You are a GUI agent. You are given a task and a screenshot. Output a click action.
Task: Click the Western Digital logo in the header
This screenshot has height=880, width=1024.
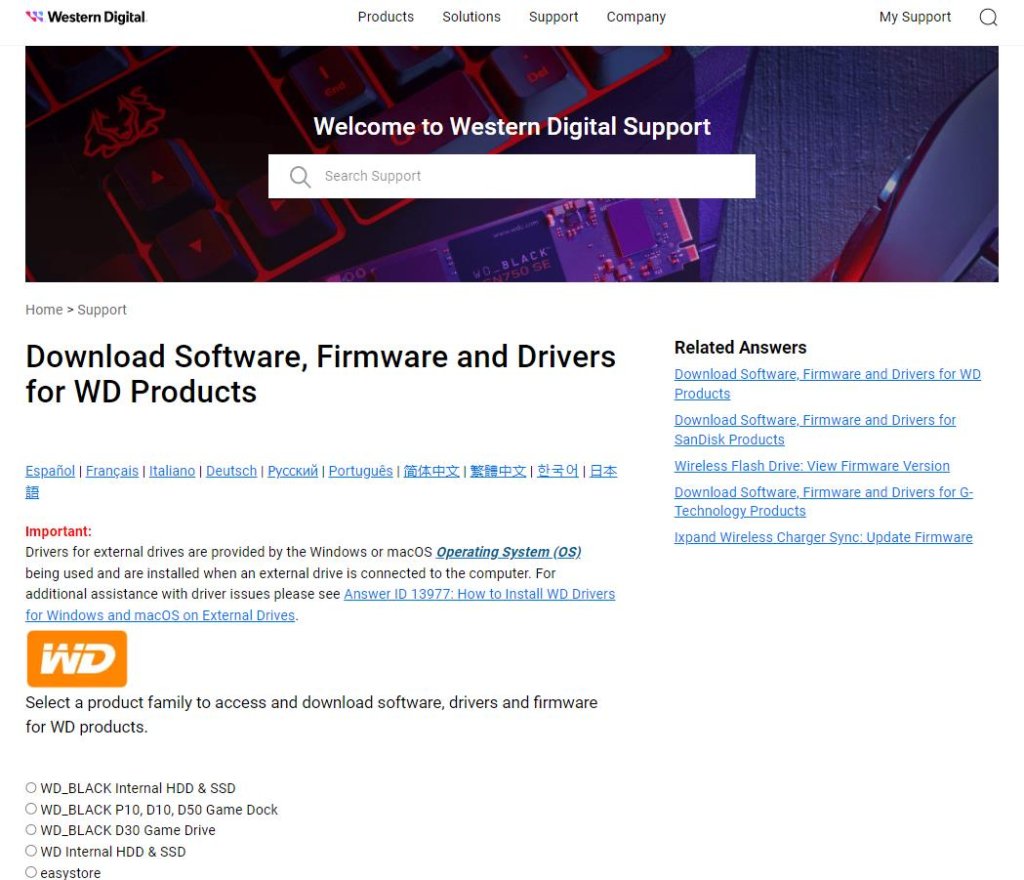[85, 16]
